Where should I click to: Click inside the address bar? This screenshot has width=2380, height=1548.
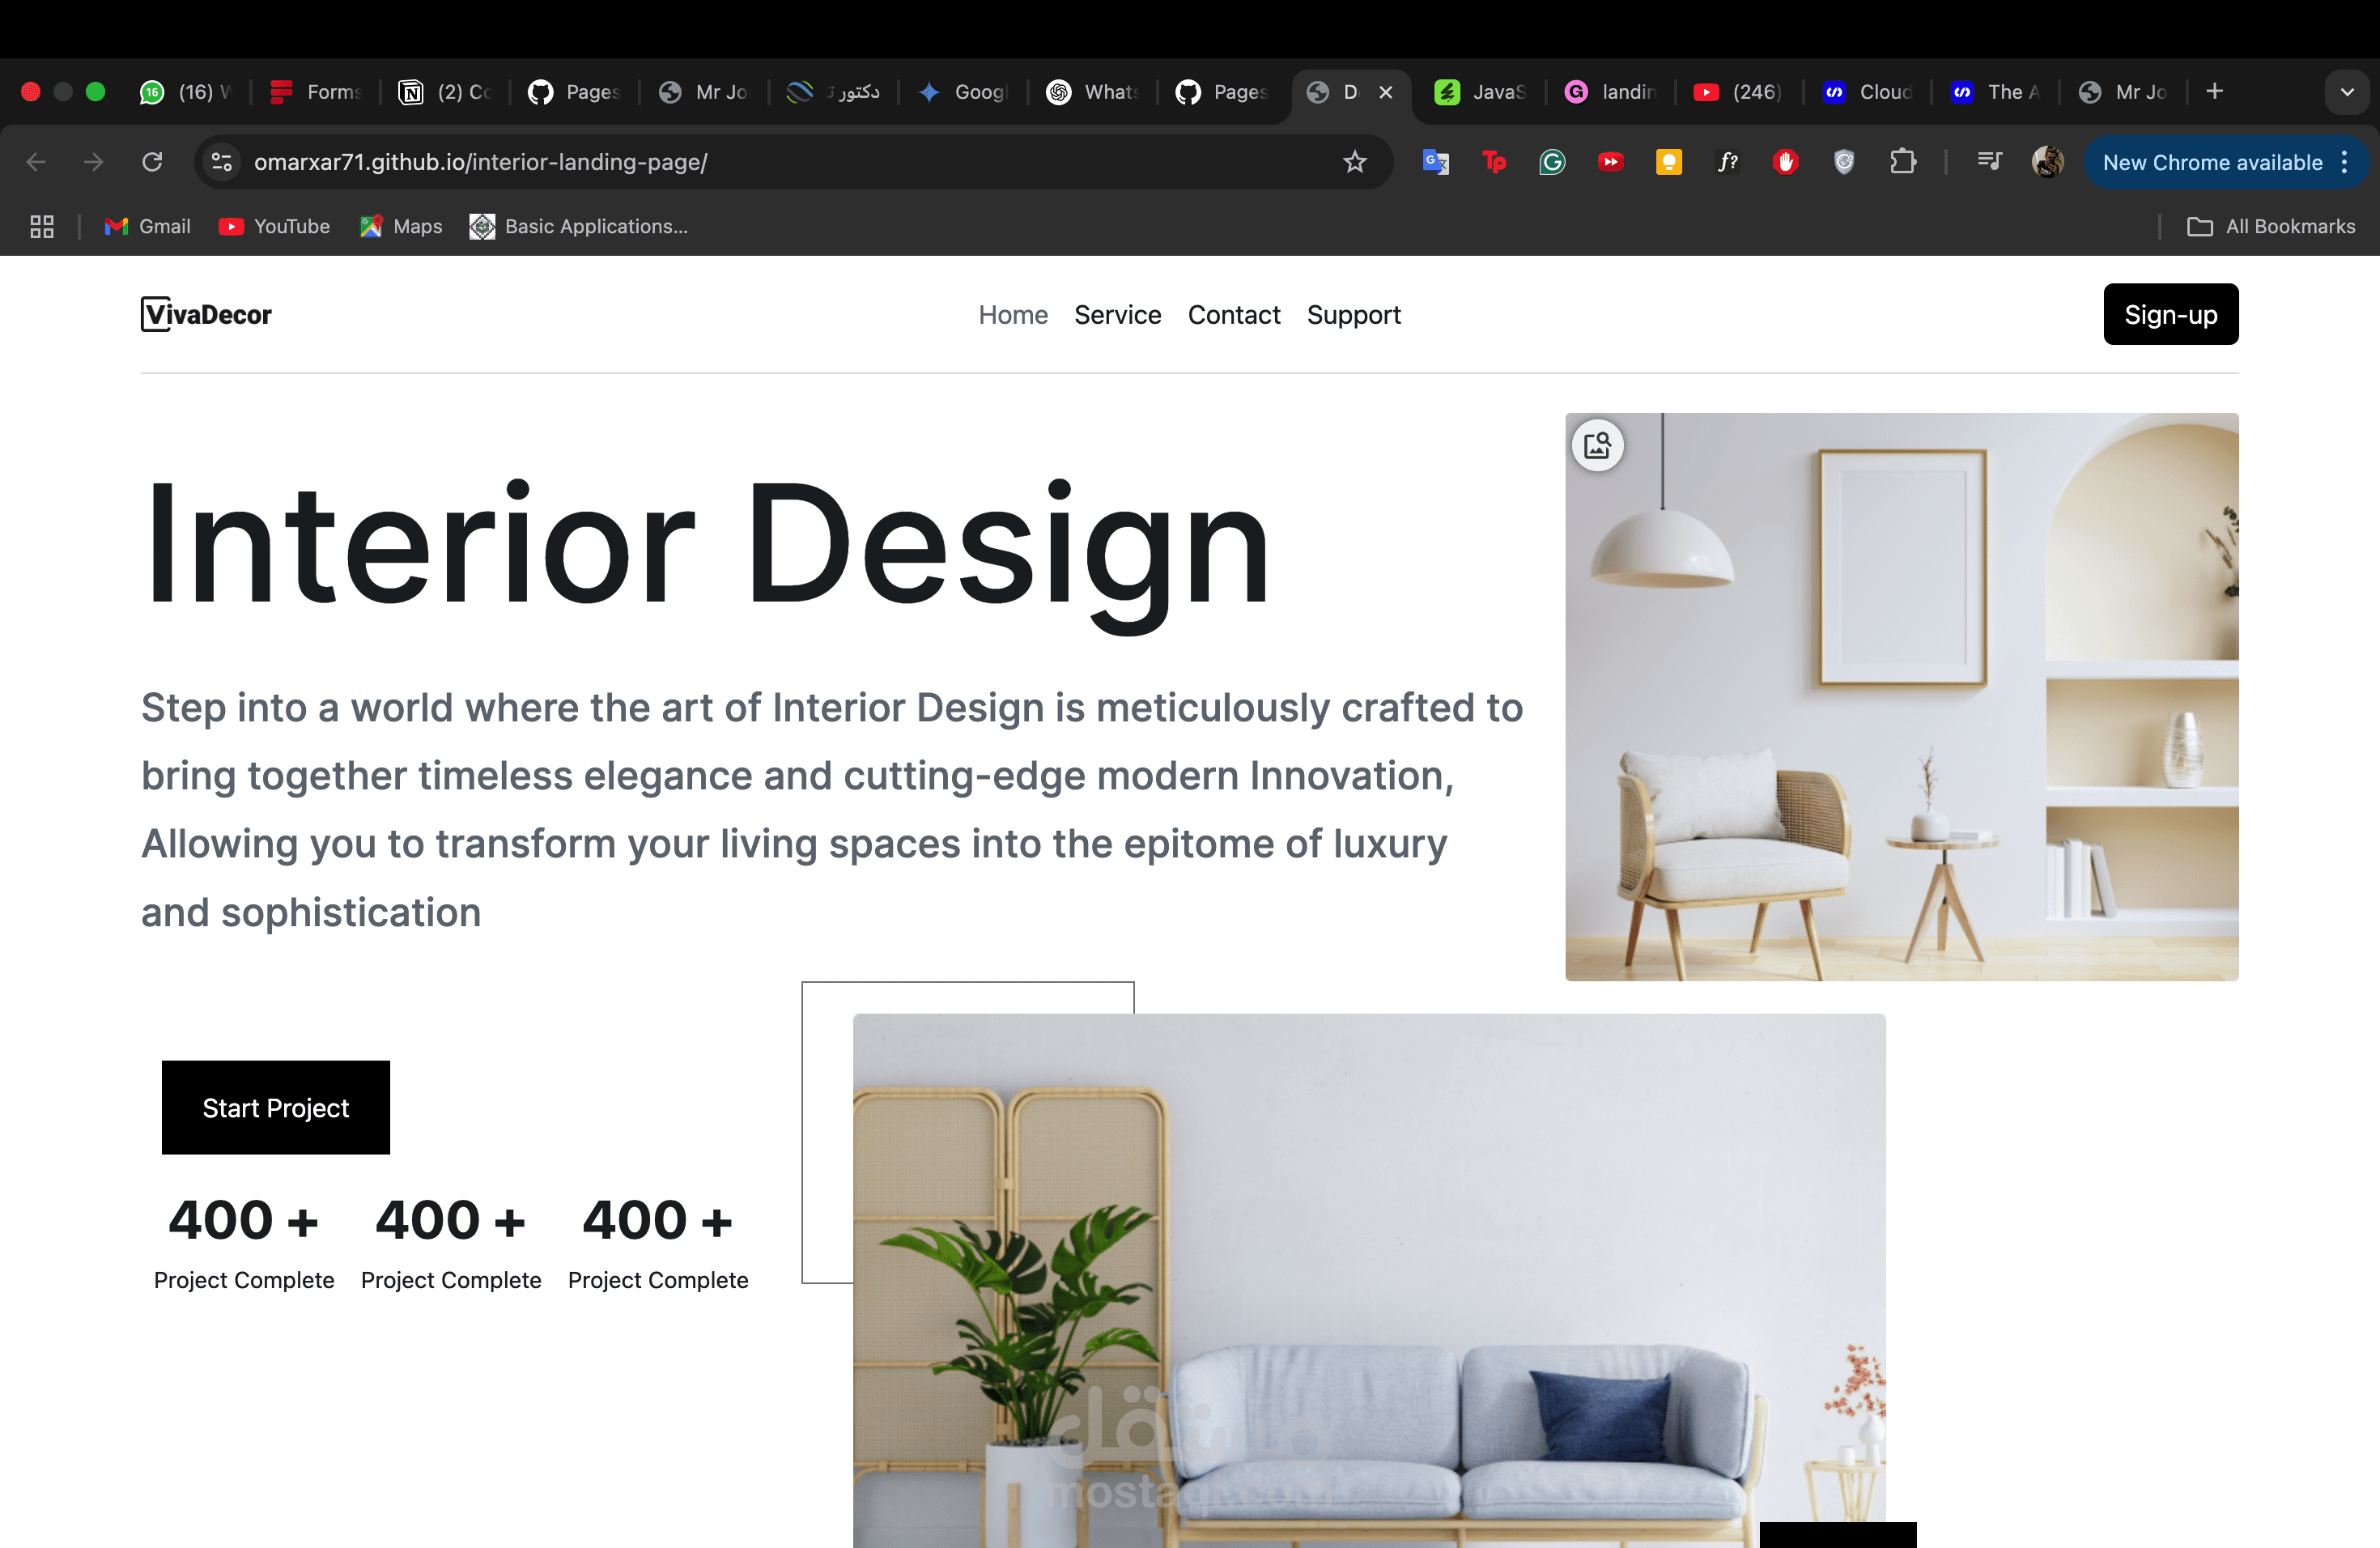(x=700, y=162)
